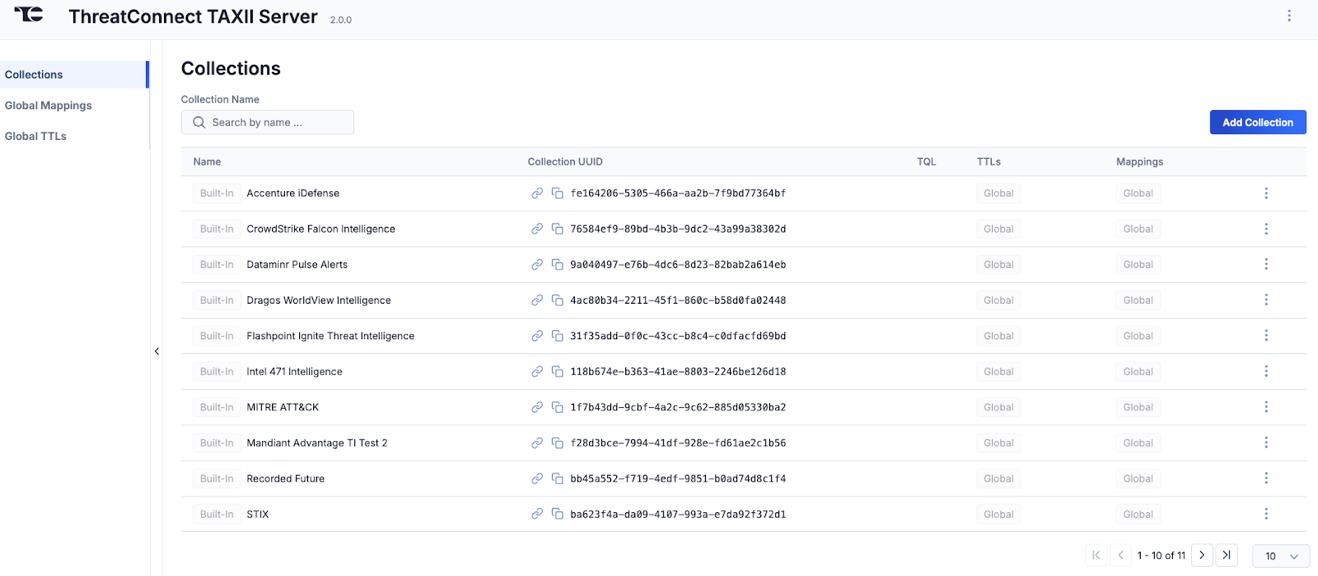Viewport: 1318px width, 576px height.
Task: Open the kebab menu for CrowdStrike Falcon Intelligence
Action: [x=1266, y=228]
